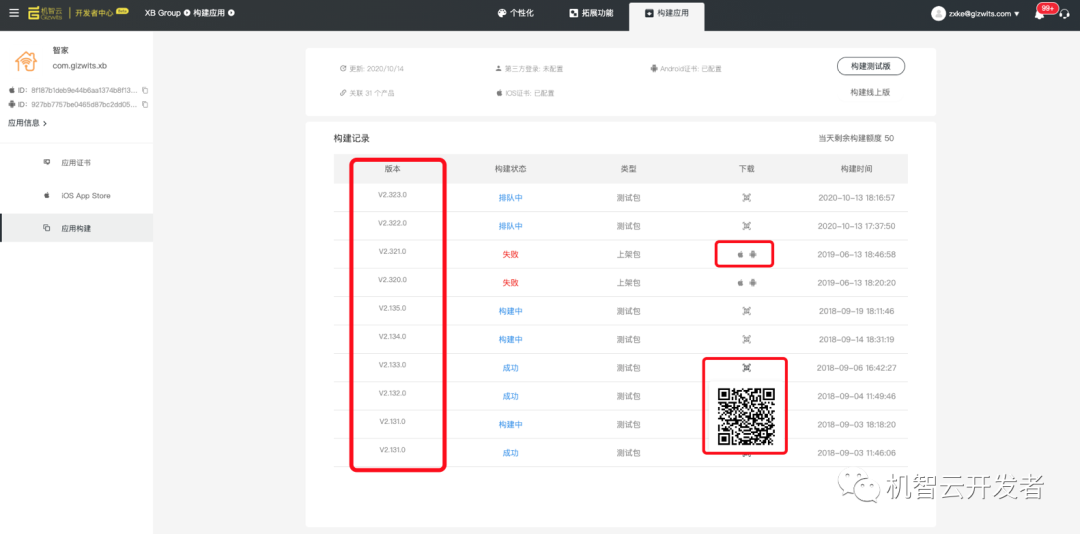The height and width of the screenshot is (534, 1080).
Task: Switch to the 个性化 tab
Action: click(516, 13)
